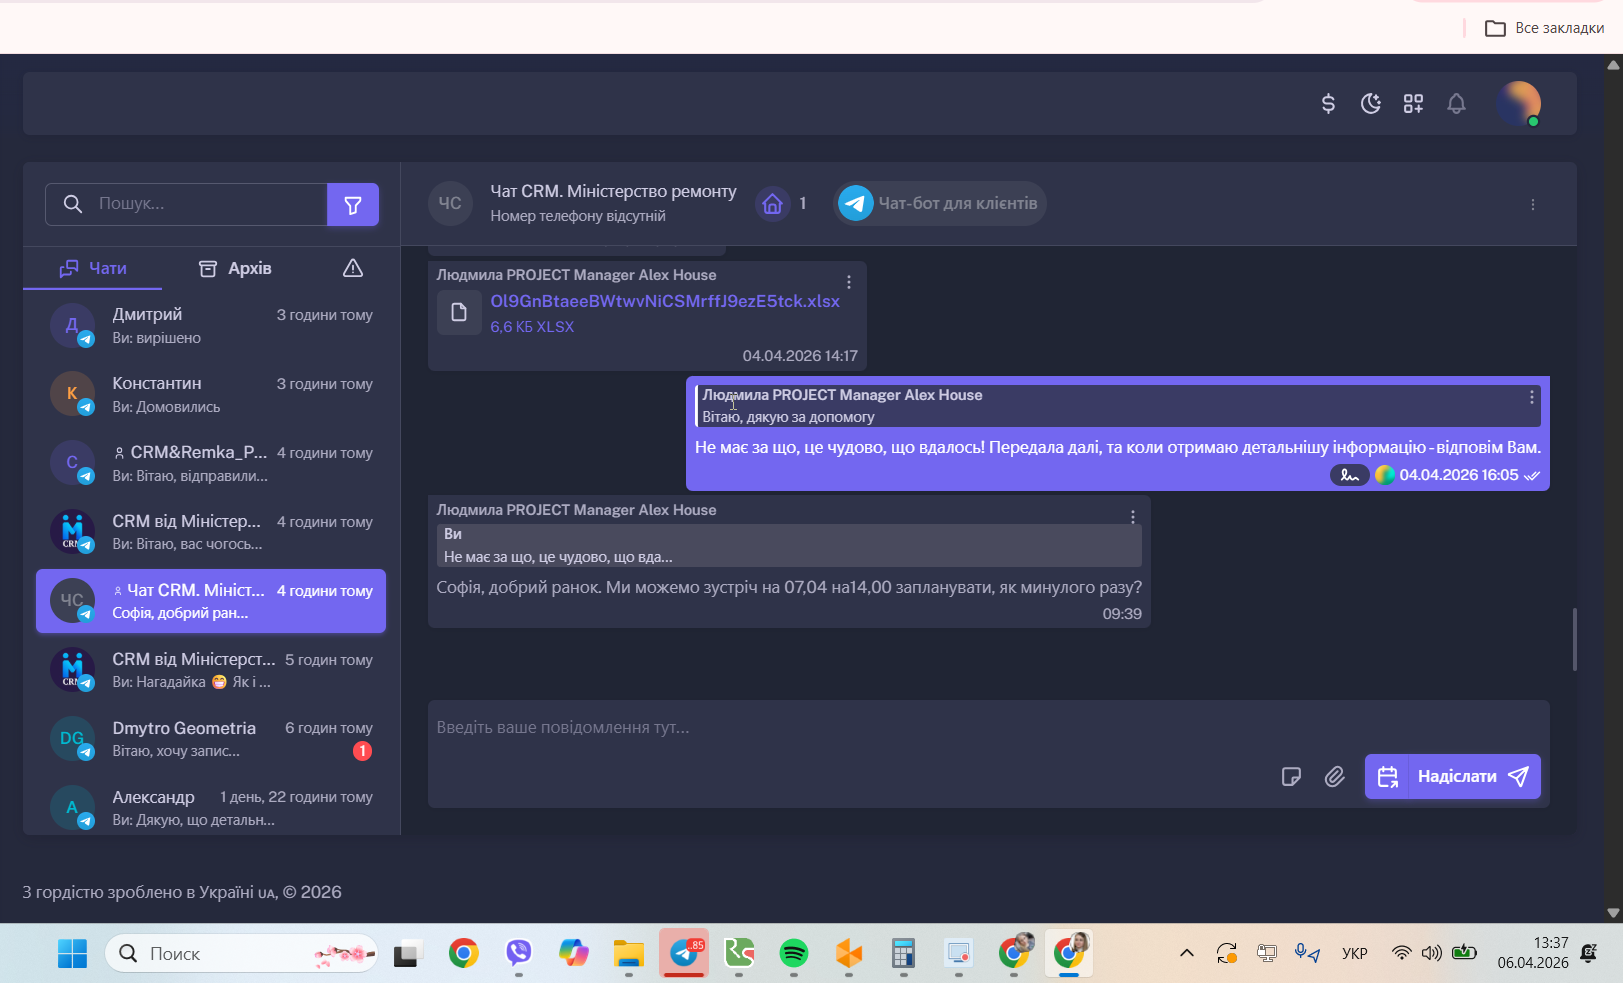Open Calculator from the taskbar
Image resolution: width=1623 pixels, height=983 pixels.
(904, 953)
